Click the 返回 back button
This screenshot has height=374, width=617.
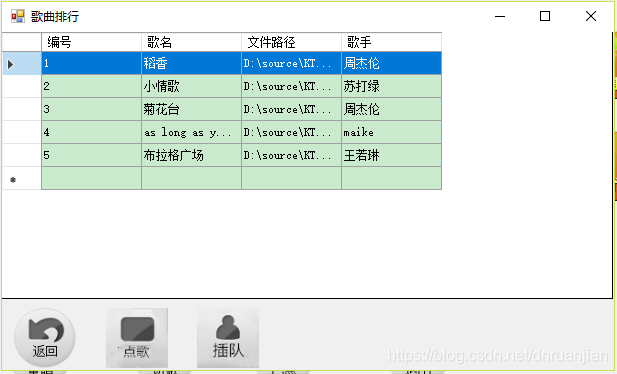pos(44,338)
